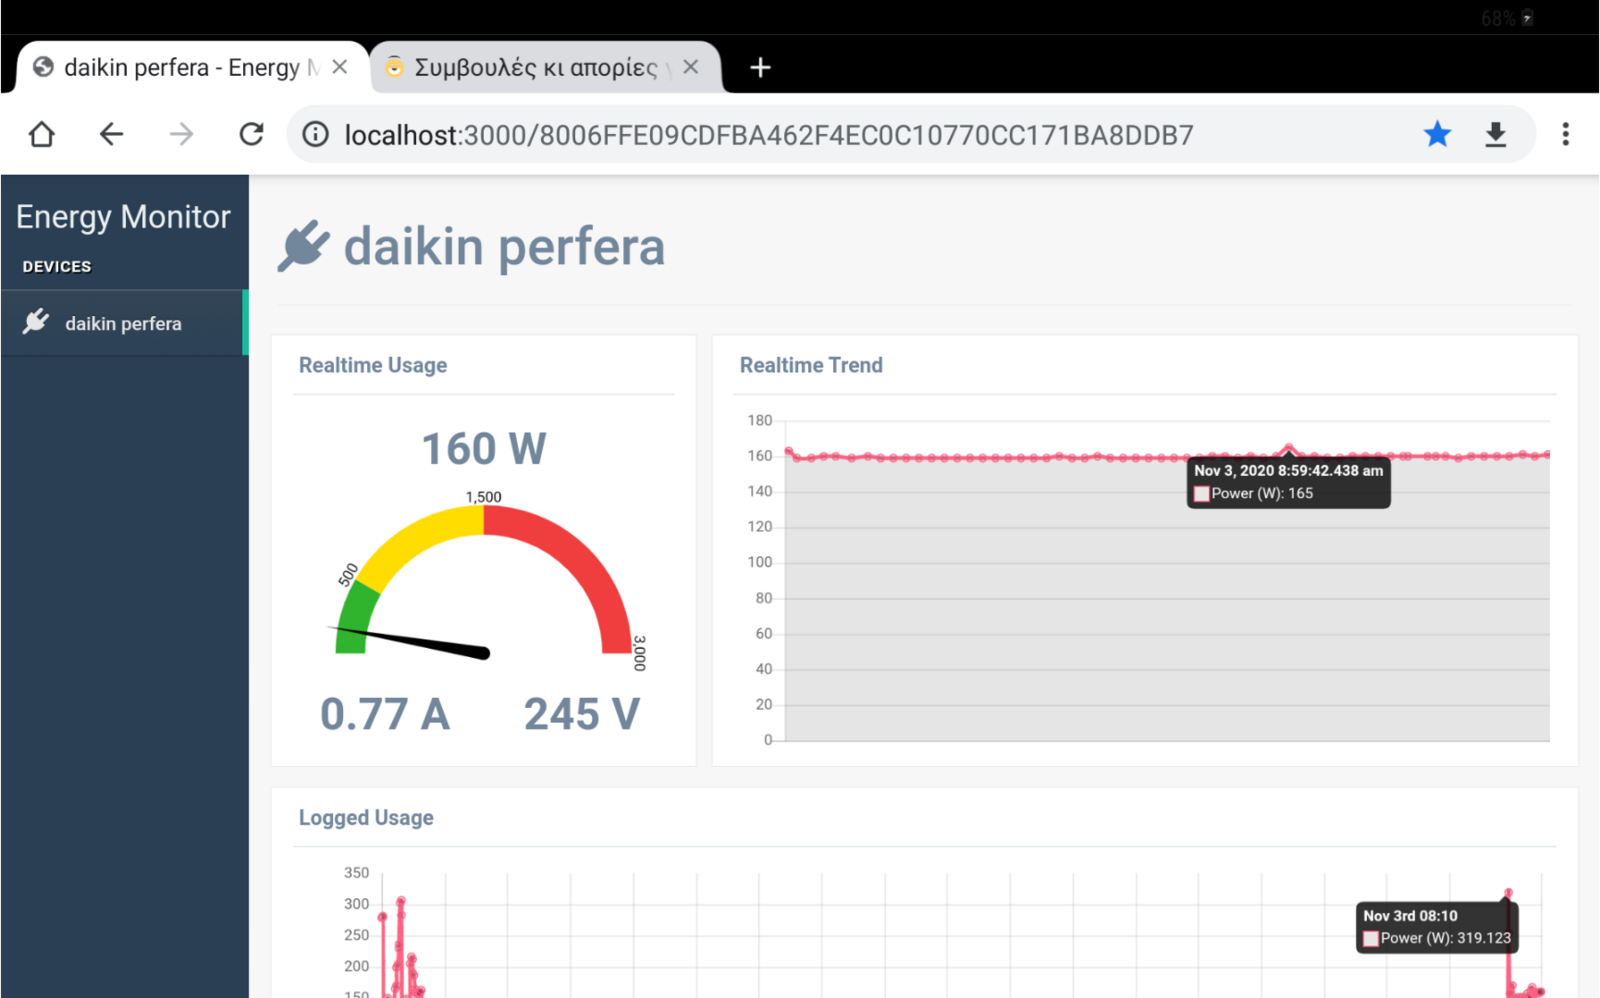Click the 0.77 A current value
Viewport: 1600px width, 998px height.
coord(385,714)
